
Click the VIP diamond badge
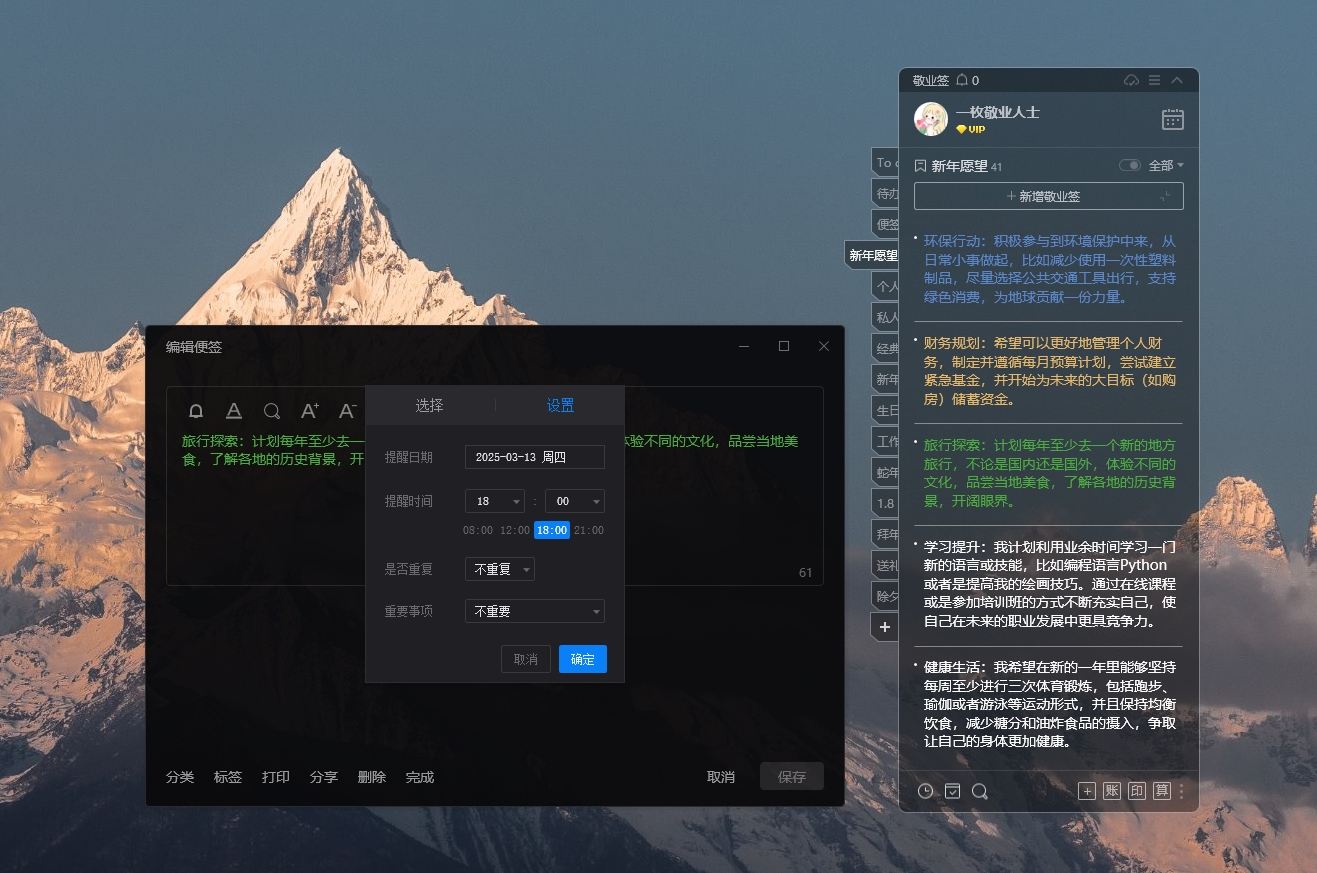pos(970,129)
